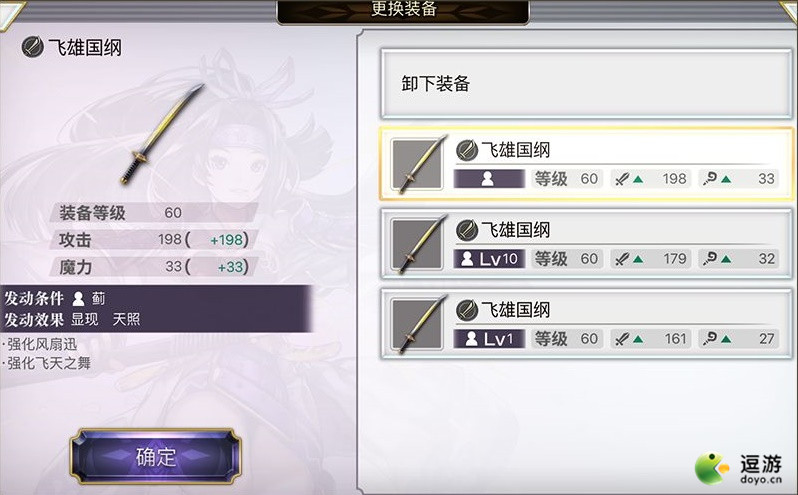This screenshot has width=798, height=495.
Task: Click the weapon type icon beside left title
Action: pos(32,47)
